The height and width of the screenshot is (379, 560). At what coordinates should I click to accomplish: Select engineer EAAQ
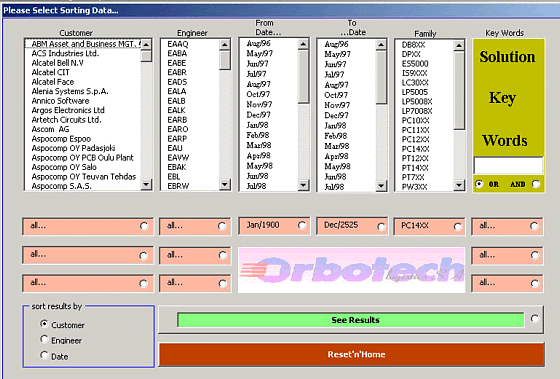178,44
